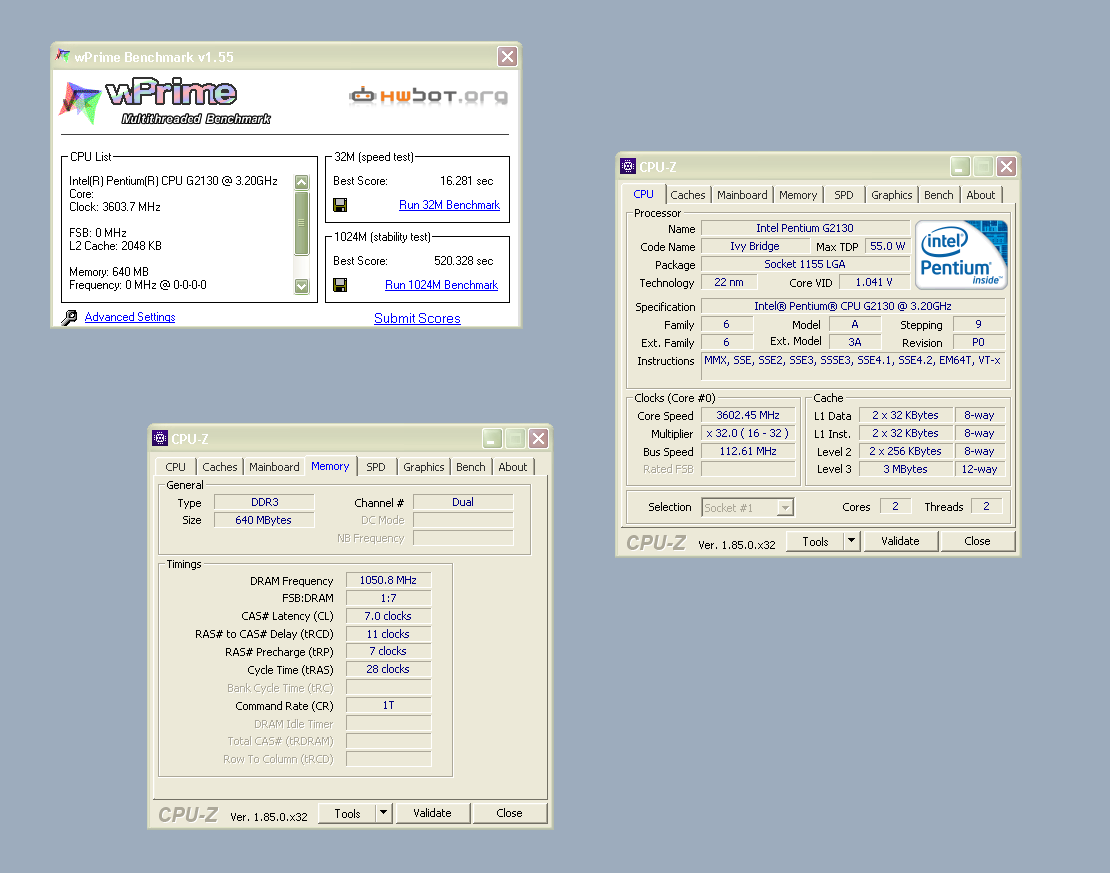Click Submit Scores link

point(417,319)
